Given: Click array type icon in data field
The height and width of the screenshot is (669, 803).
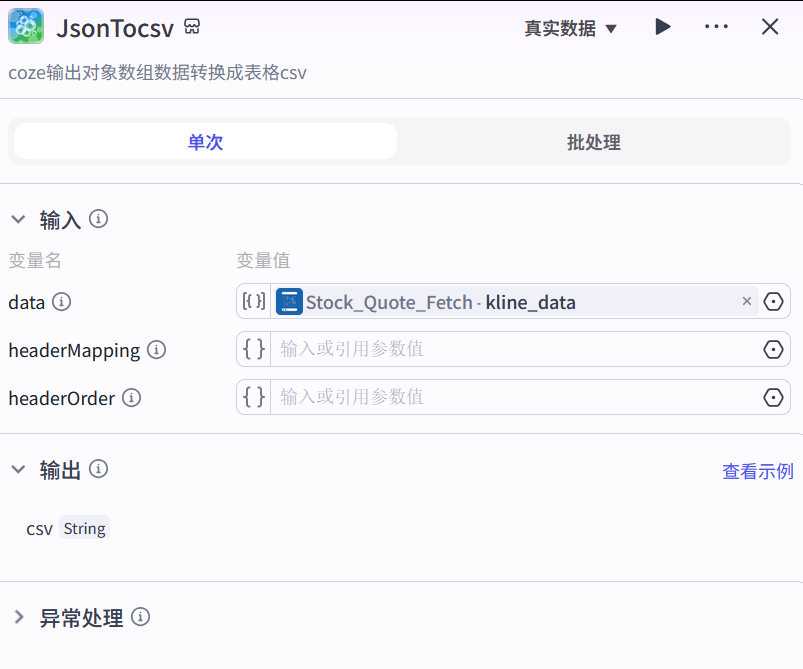Looking at the screenshot, I should click(253, 301).
